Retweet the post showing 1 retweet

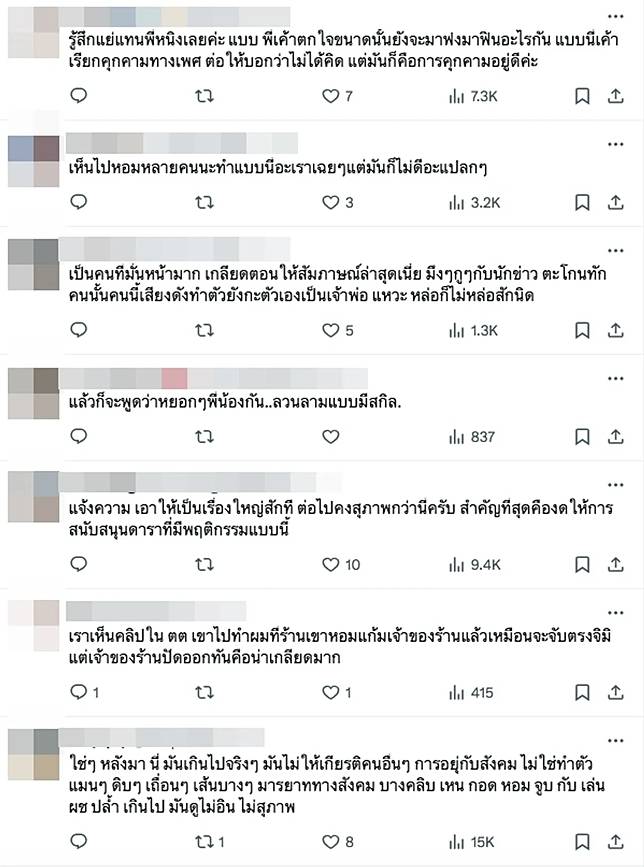coord(210,842)
